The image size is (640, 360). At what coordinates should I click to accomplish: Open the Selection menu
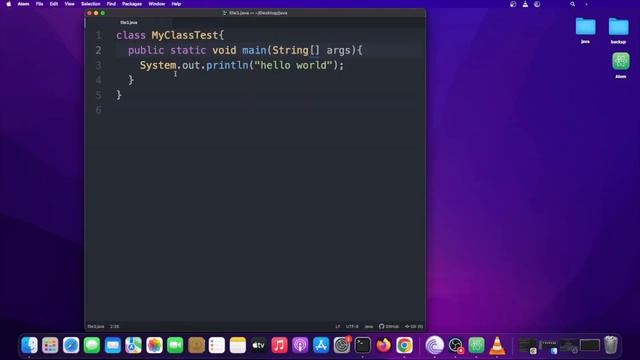click(91, 4)
